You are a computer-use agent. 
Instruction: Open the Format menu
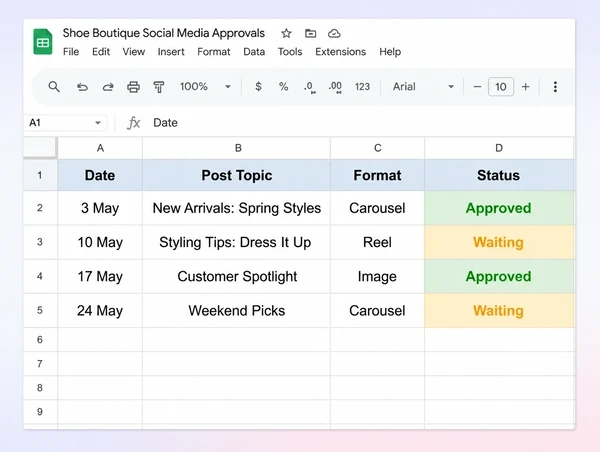[x=214, y=52]
